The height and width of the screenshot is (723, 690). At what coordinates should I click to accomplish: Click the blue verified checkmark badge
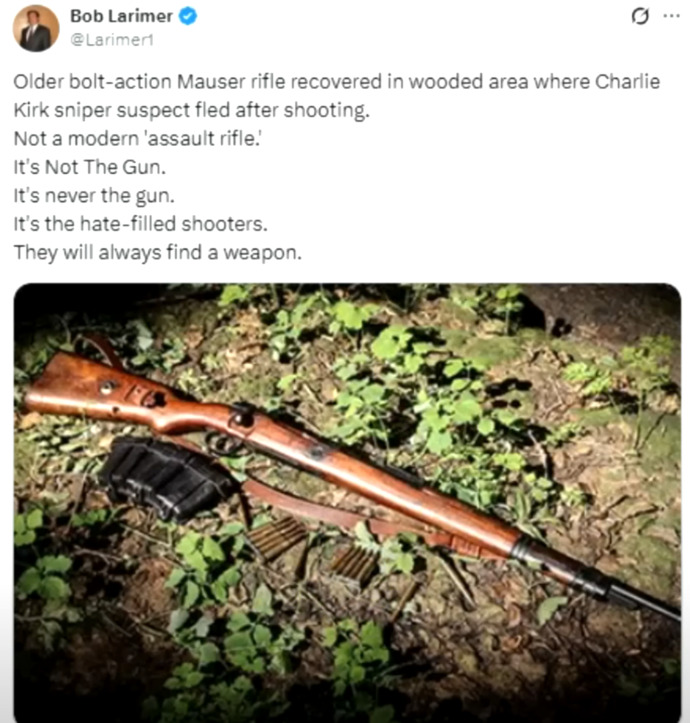[x=188, y=16]
